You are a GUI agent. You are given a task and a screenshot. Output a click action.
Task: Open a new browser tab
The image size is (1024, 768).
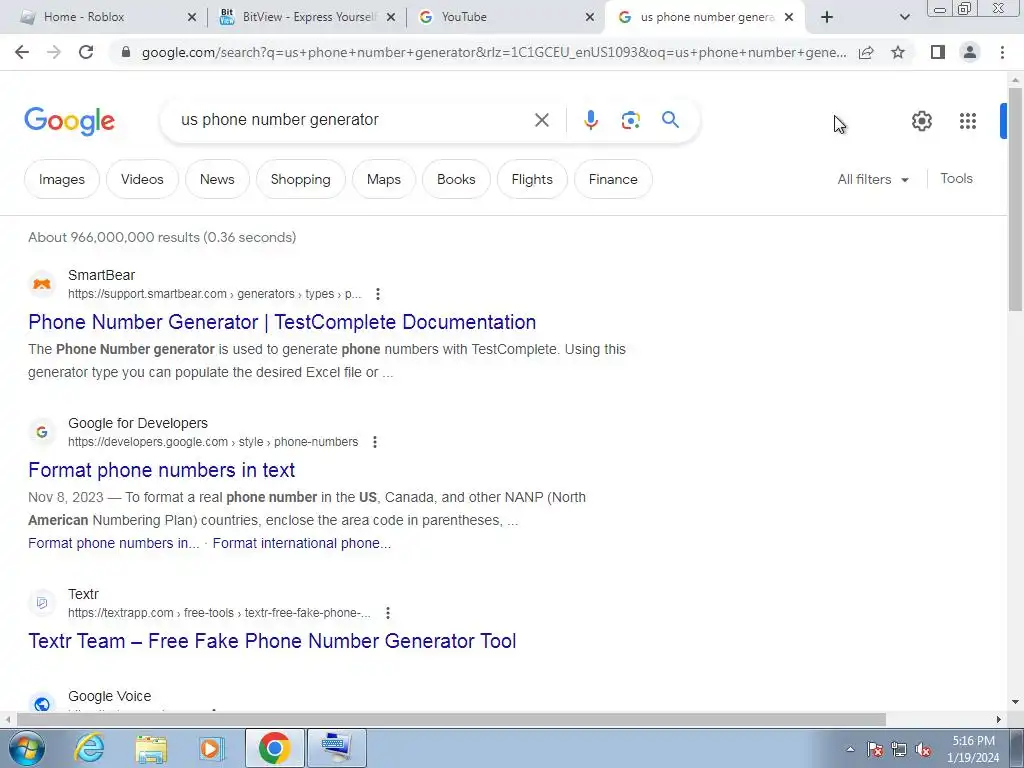827,18
